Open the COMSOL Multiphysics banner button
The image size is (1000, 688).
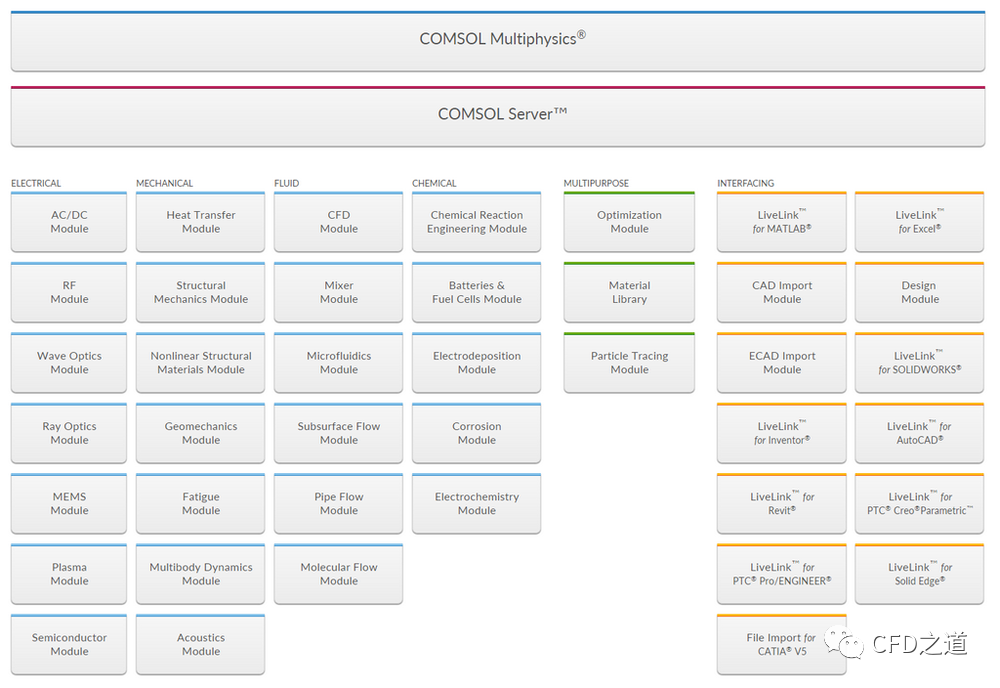pyautogui.click(x=502, y=40)
